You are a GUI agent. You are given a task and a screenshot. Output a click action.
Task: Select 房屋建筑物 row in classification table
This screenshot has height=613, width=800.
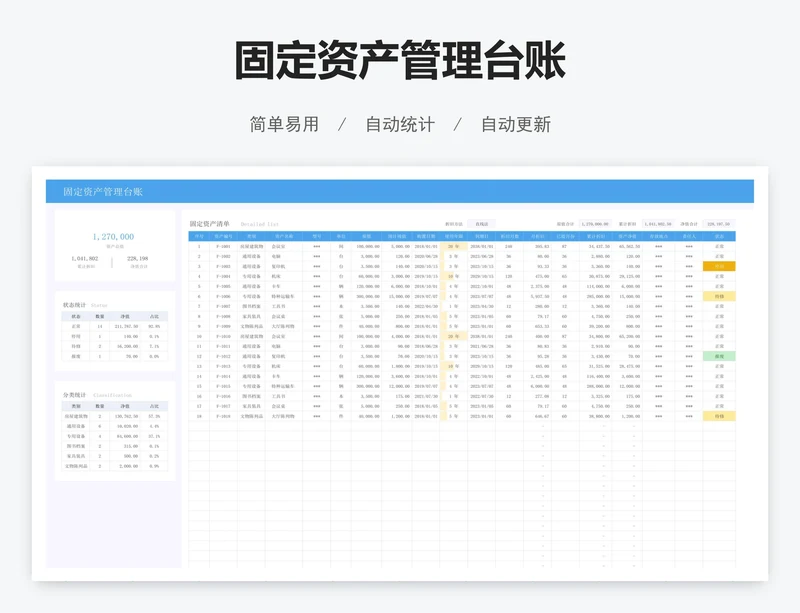[x=115, y=416]
